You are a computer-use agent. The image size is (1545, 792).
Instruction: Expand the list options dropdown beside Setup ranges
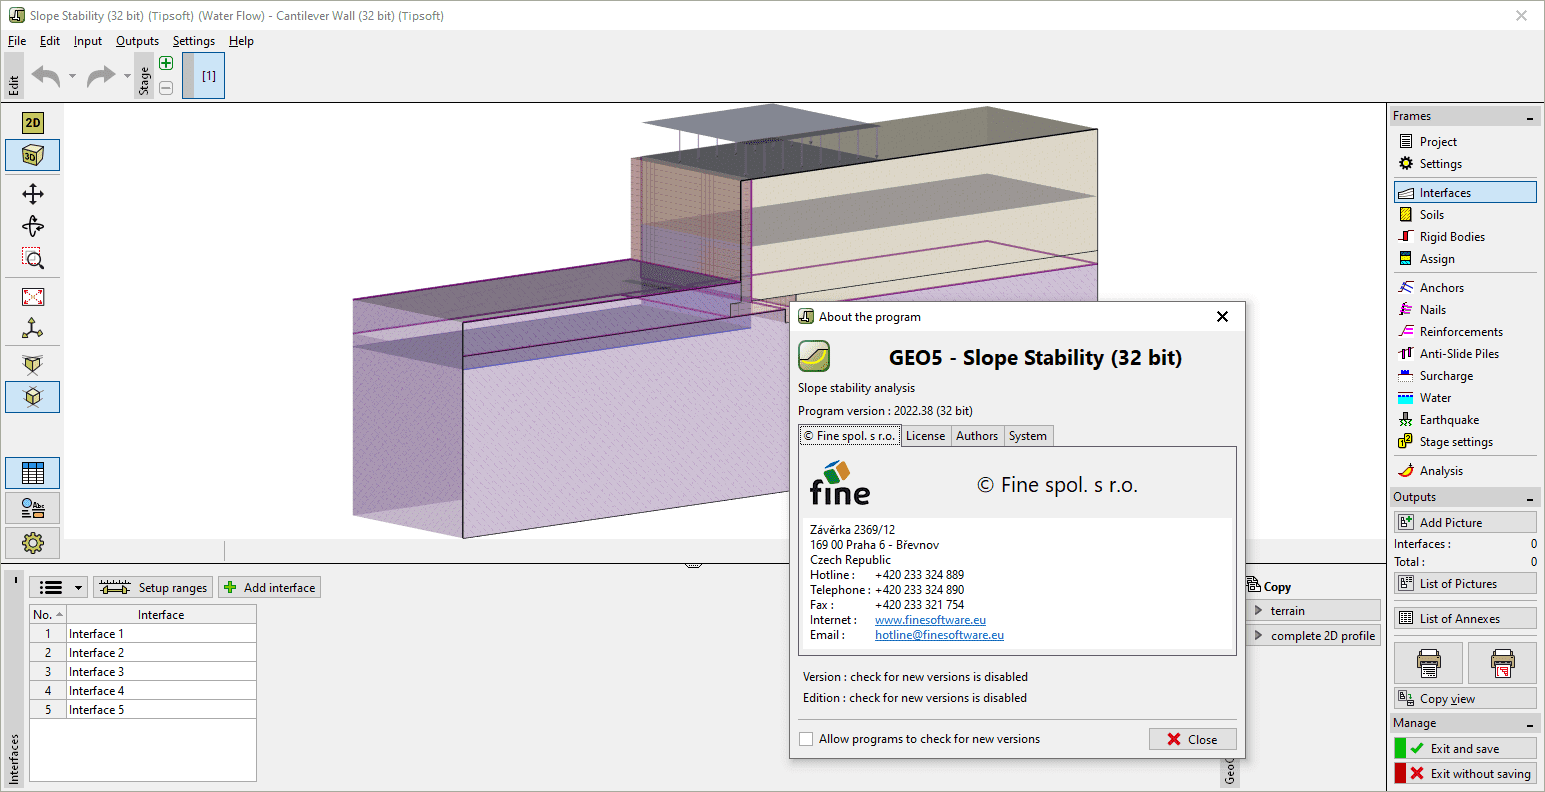(79, 588)
